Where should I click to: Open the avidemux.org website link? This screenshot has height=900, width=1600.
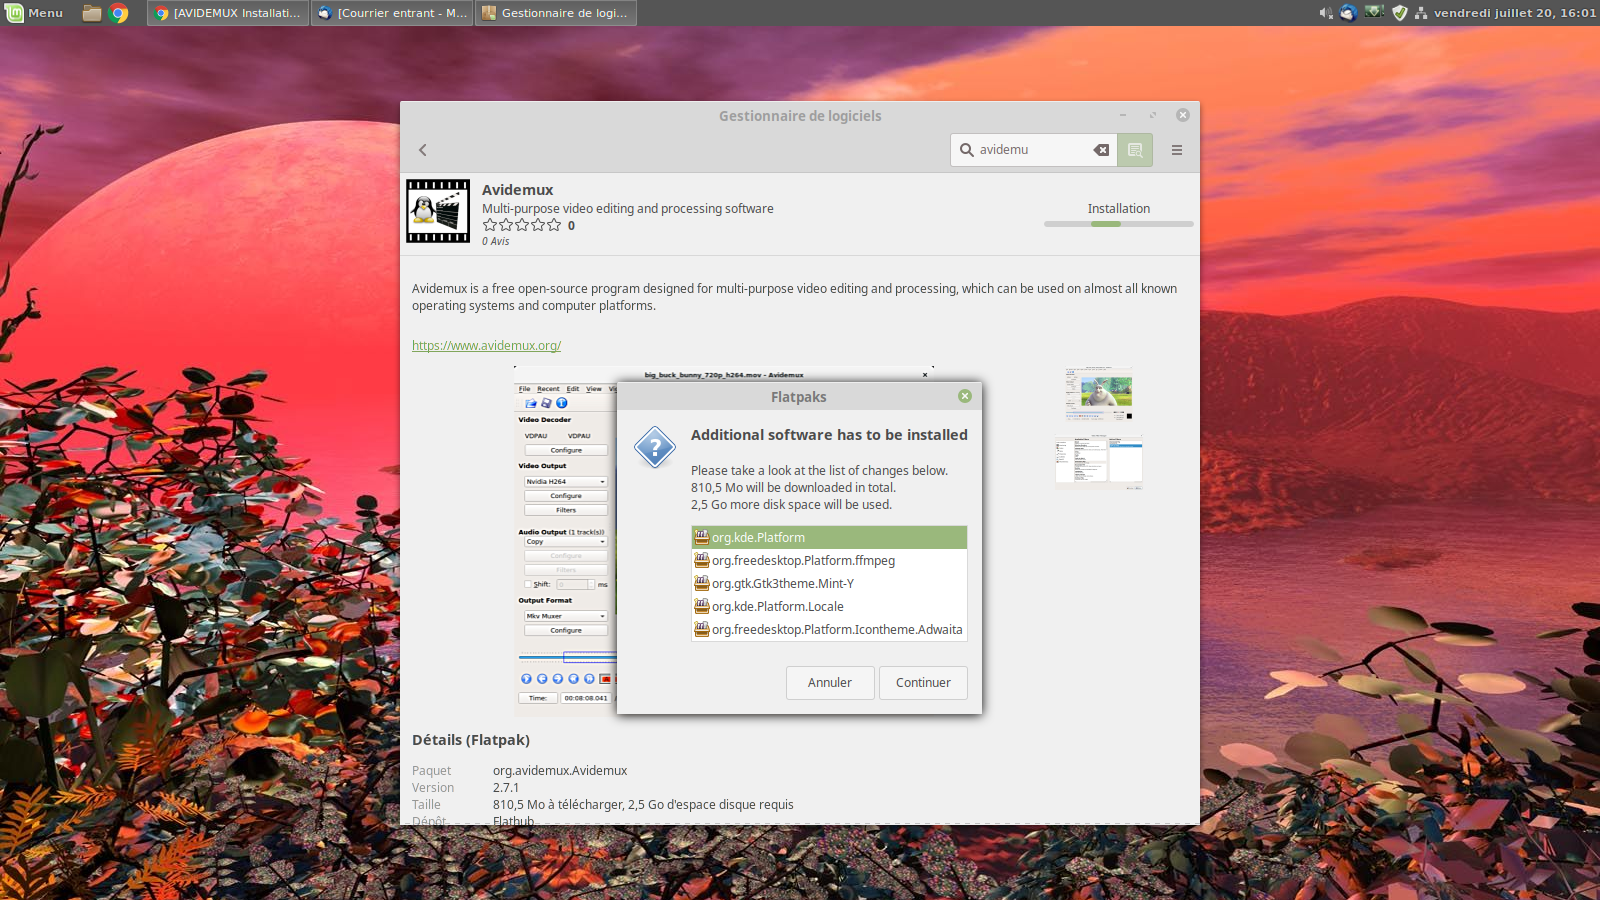[486, 346]
